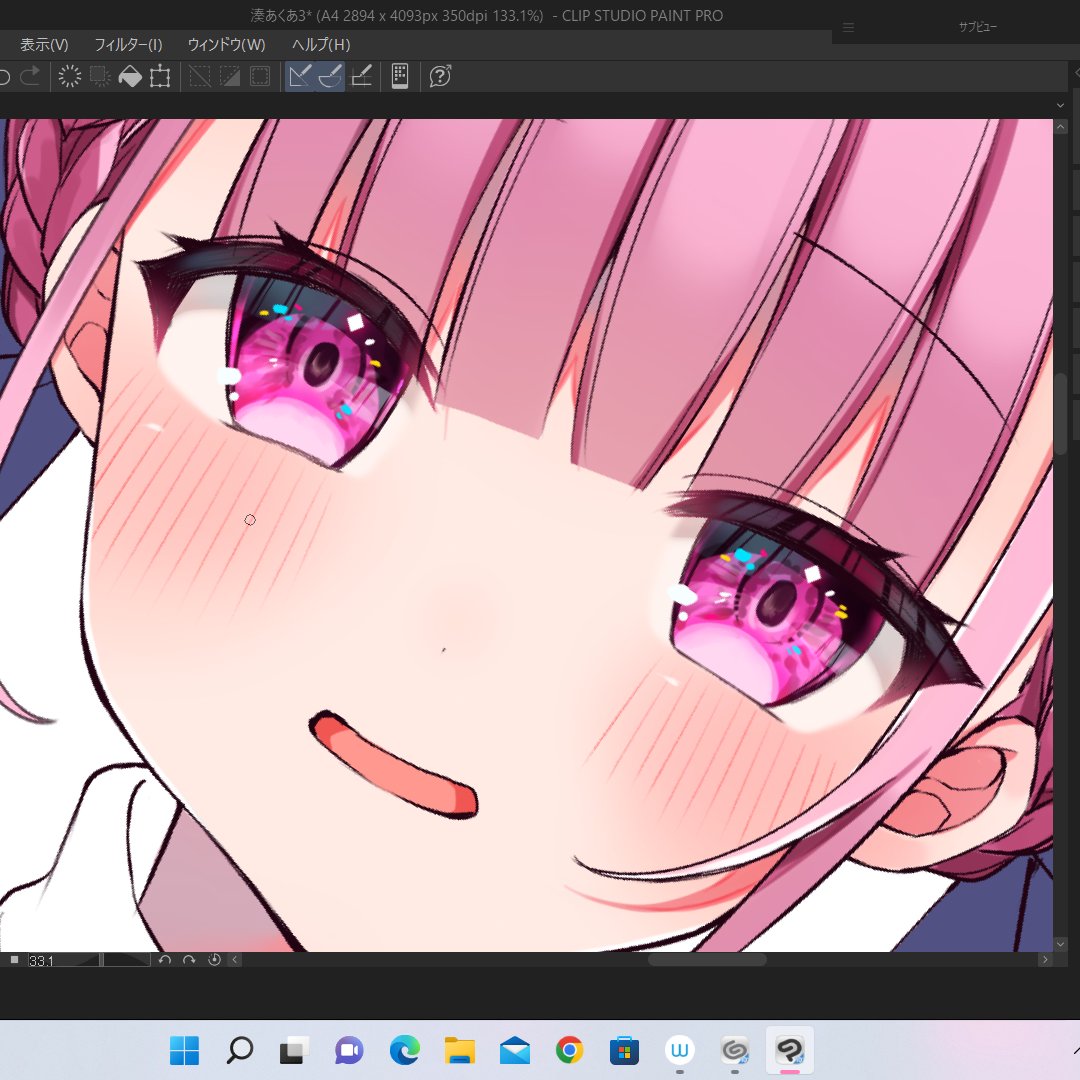Image resolution: width=1080 pixels, height=1080 pixels.
Task: Click the canvas vertical scrollbar up arrow
Action: (1060, 127)
